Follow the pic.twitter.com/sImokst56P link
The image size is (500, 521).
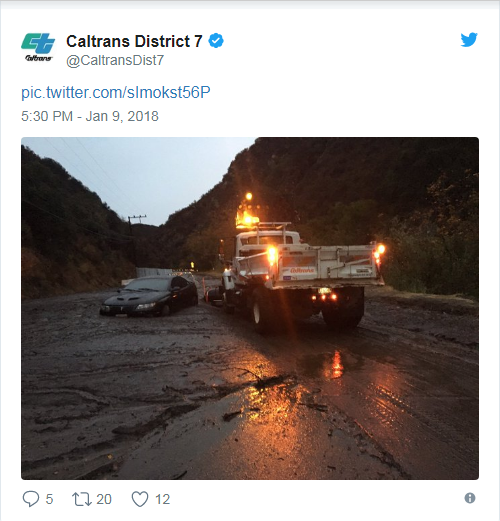coord(116,92)
